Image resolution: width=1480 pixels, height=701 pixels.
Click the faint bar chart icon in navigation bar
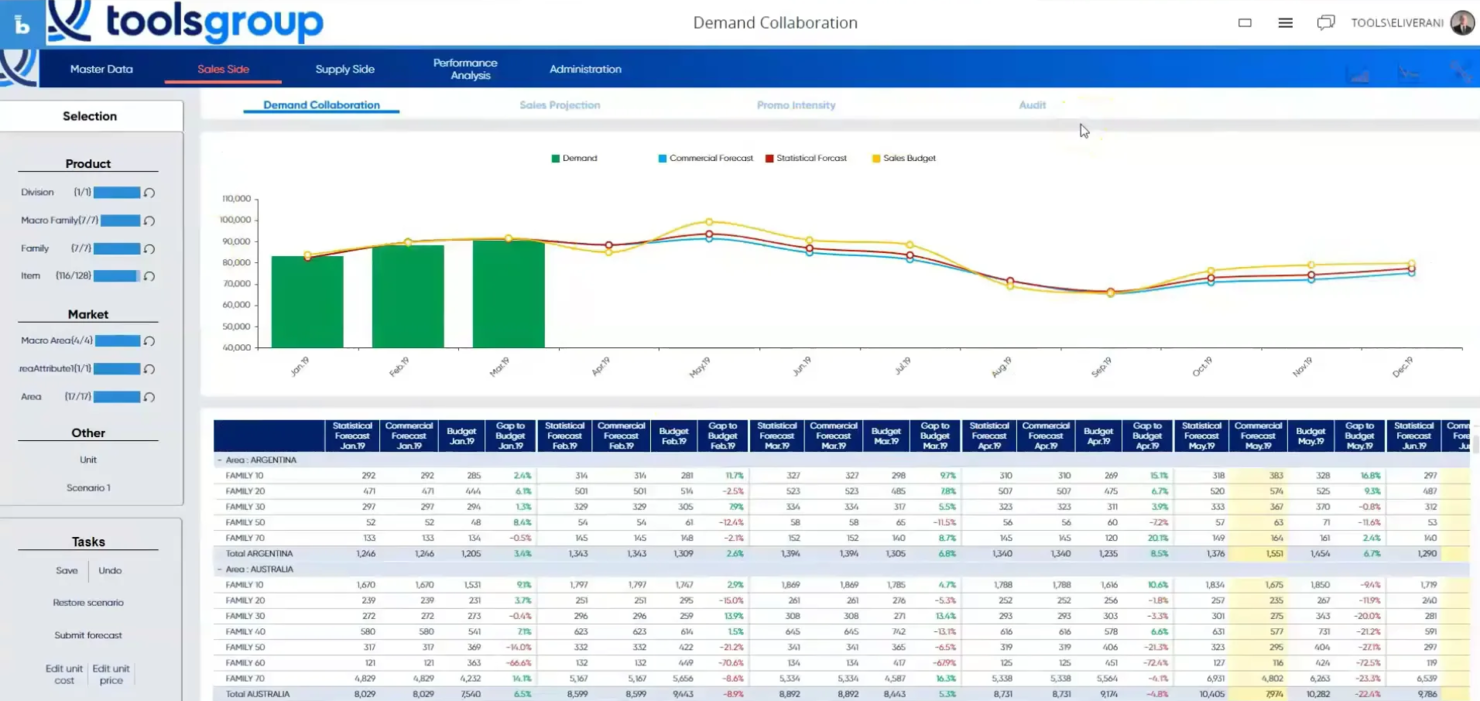(1359, 73)
